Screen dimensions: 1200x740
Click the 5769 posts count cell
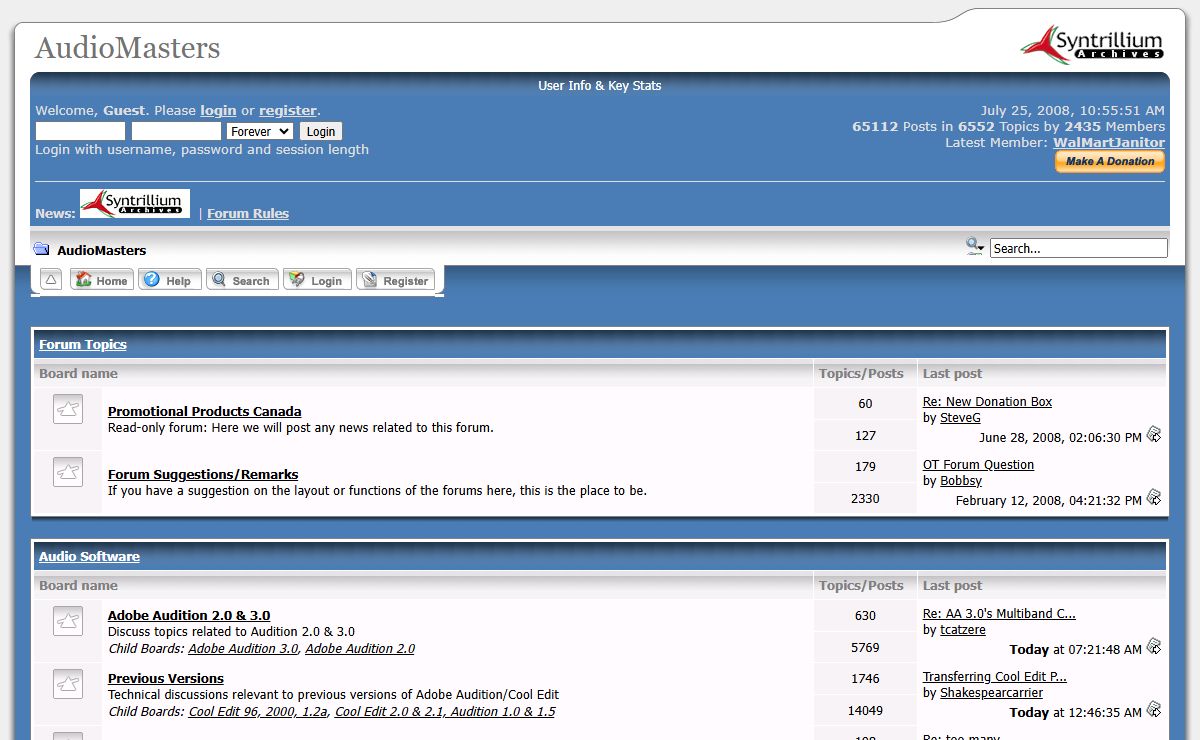click(865, 647)
